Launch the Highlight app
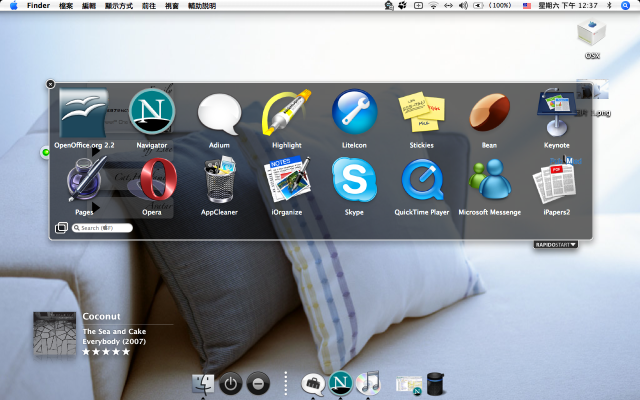This screenshot has height=400, width=640. [287, 112]
